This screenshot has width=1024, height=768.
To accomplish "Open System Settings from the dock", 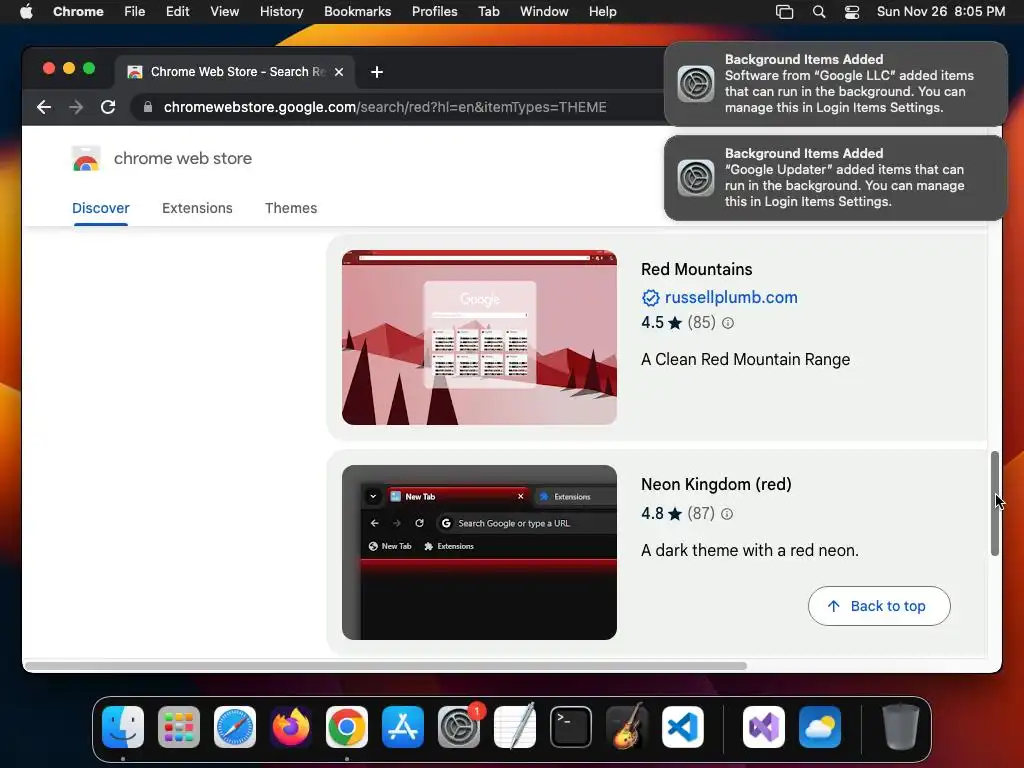I will pyautogui.click(x=459, y=727).
